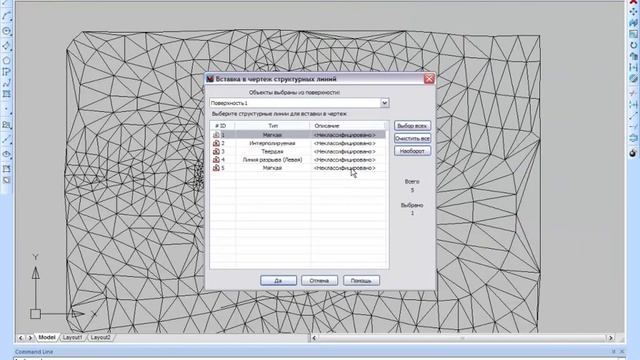Click the lock icon of structure line 2
This screenshot has height=360, width=640.
[216, 143]
